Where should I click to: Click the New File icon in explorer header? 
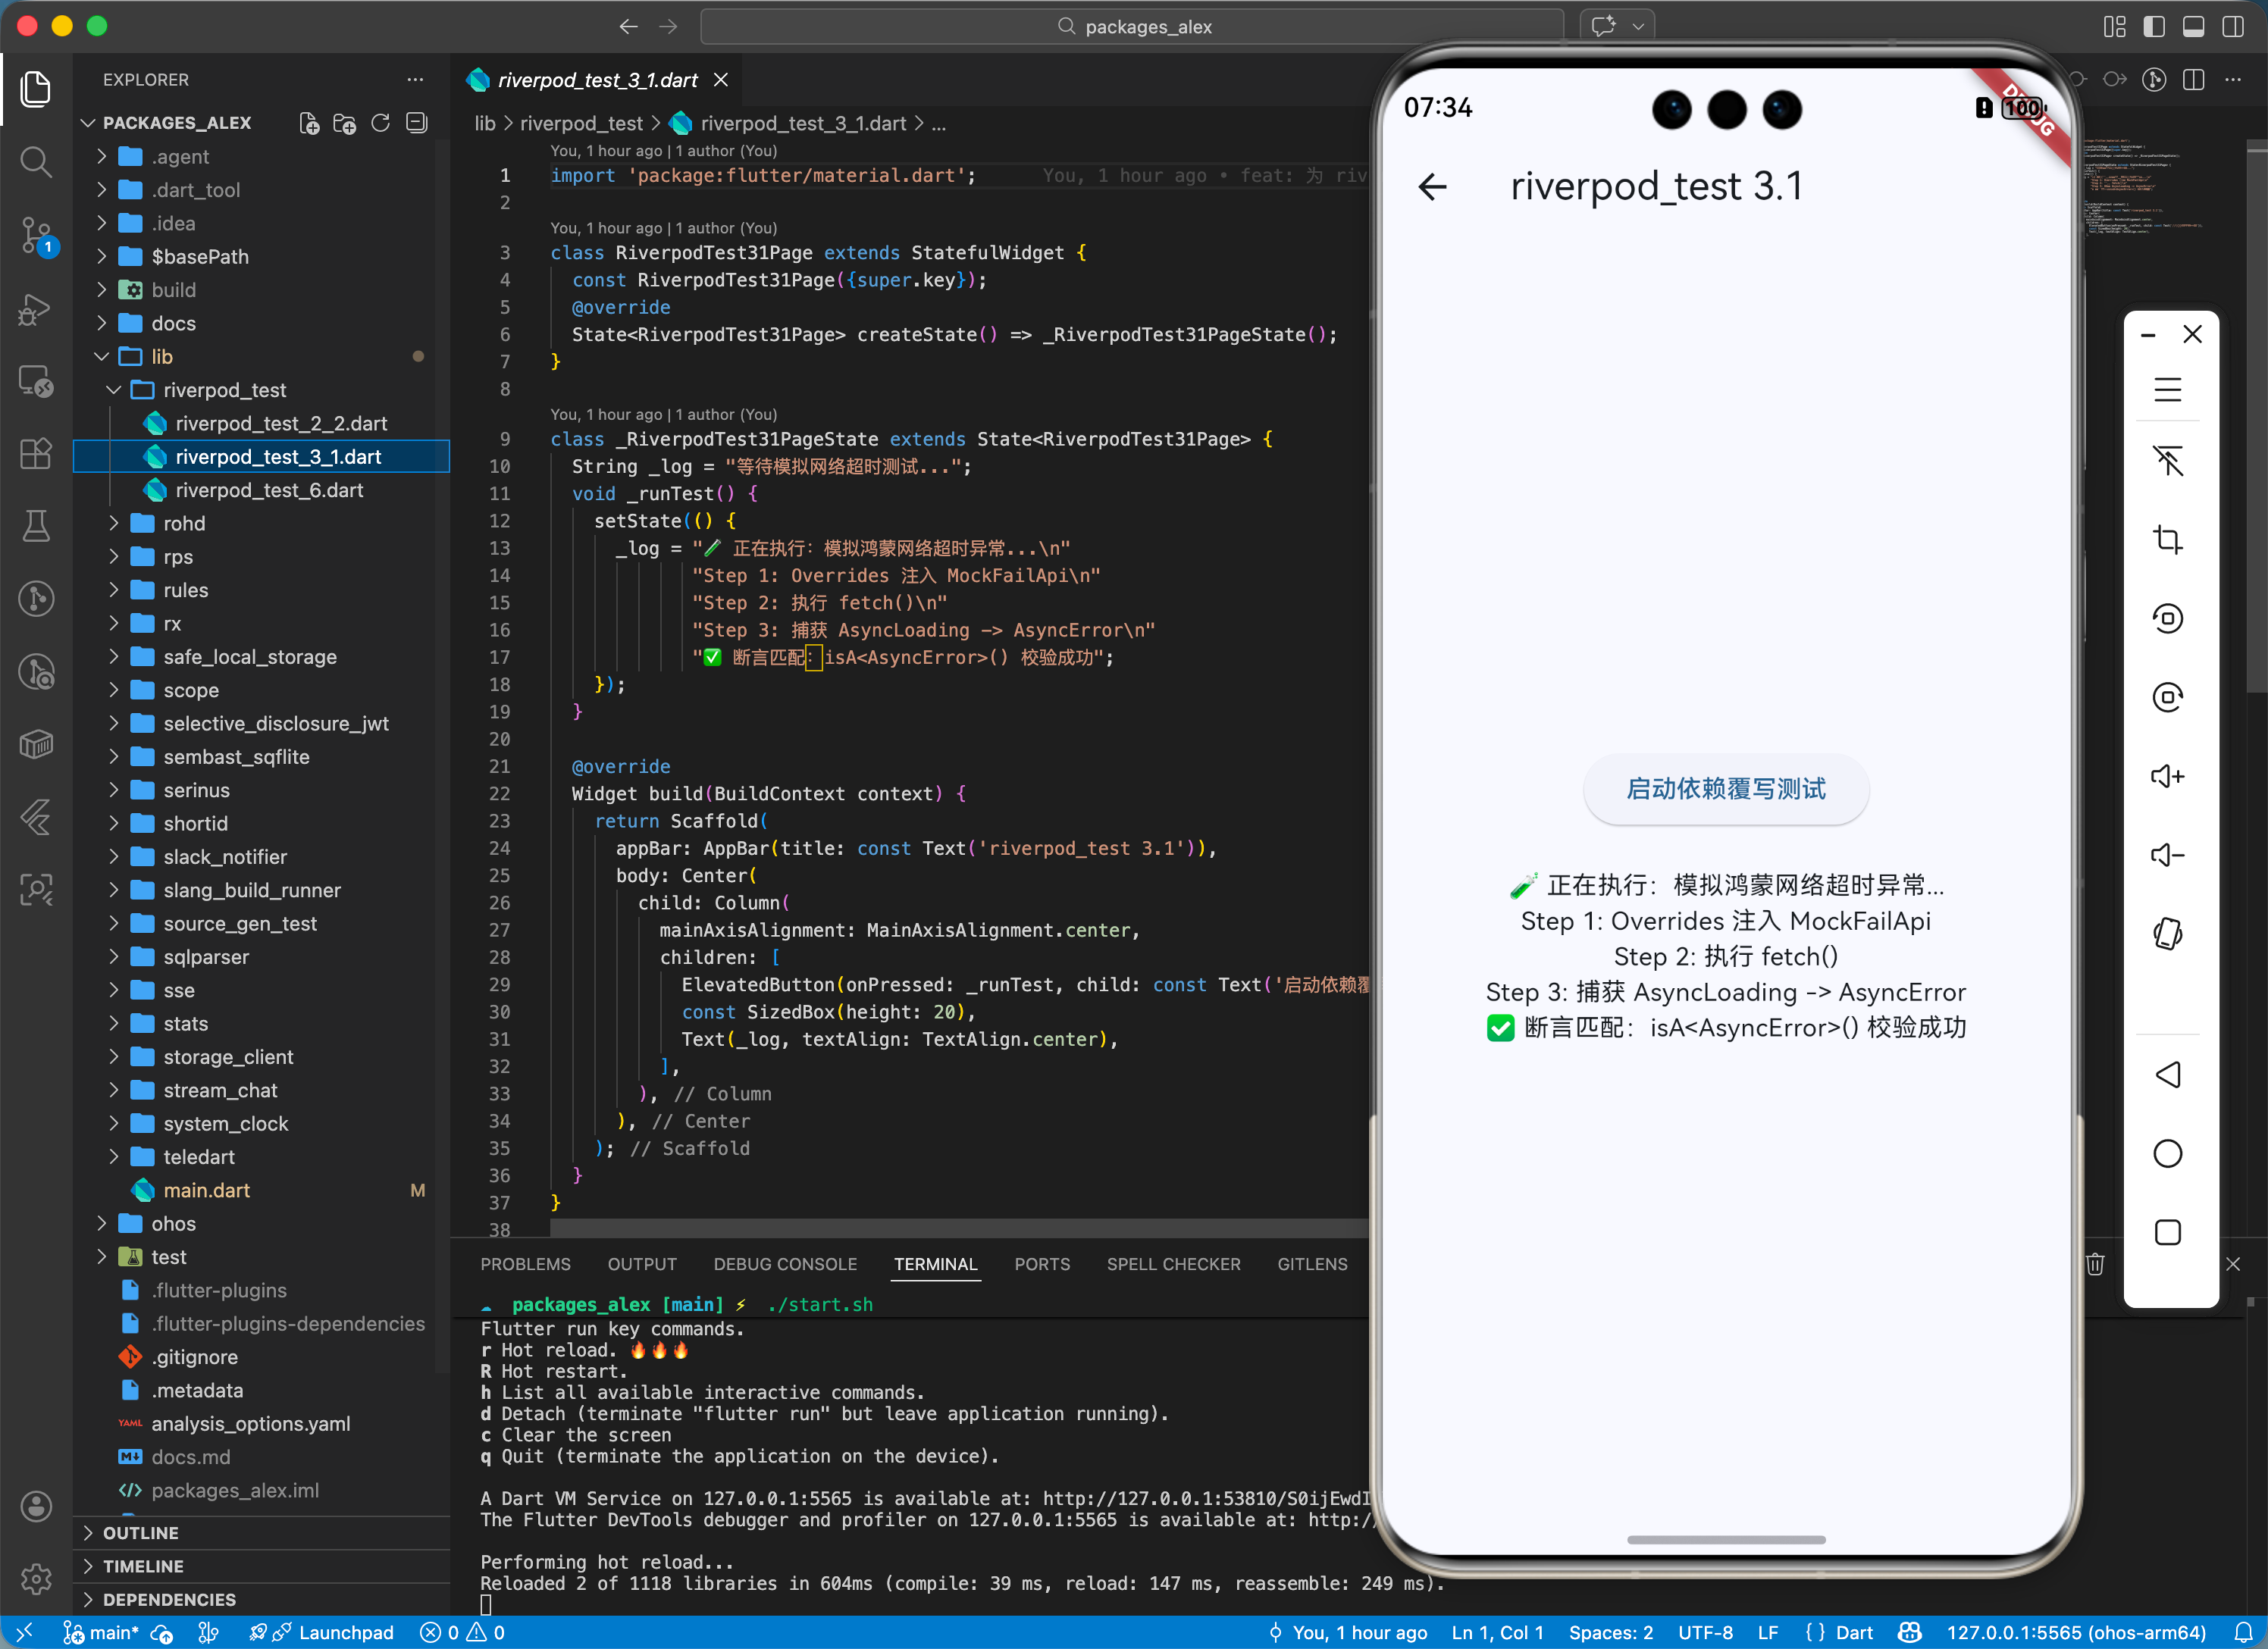point(309,123)
